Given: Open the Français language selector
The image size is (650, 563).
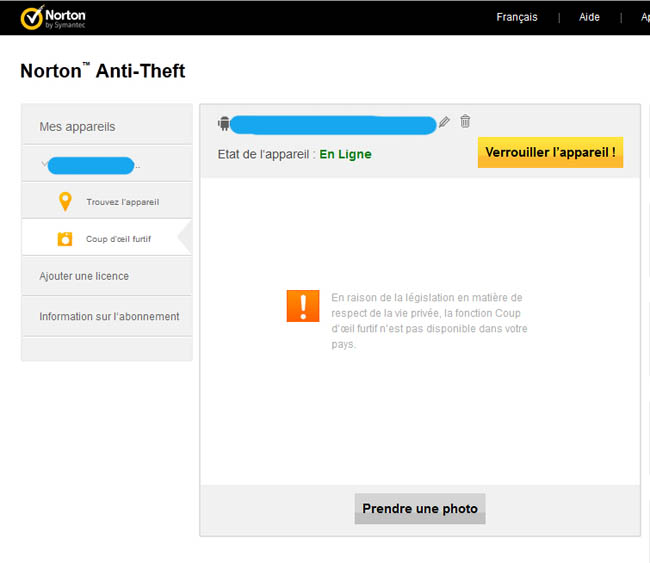Looking at the screenshot, I should click(517, 17).
